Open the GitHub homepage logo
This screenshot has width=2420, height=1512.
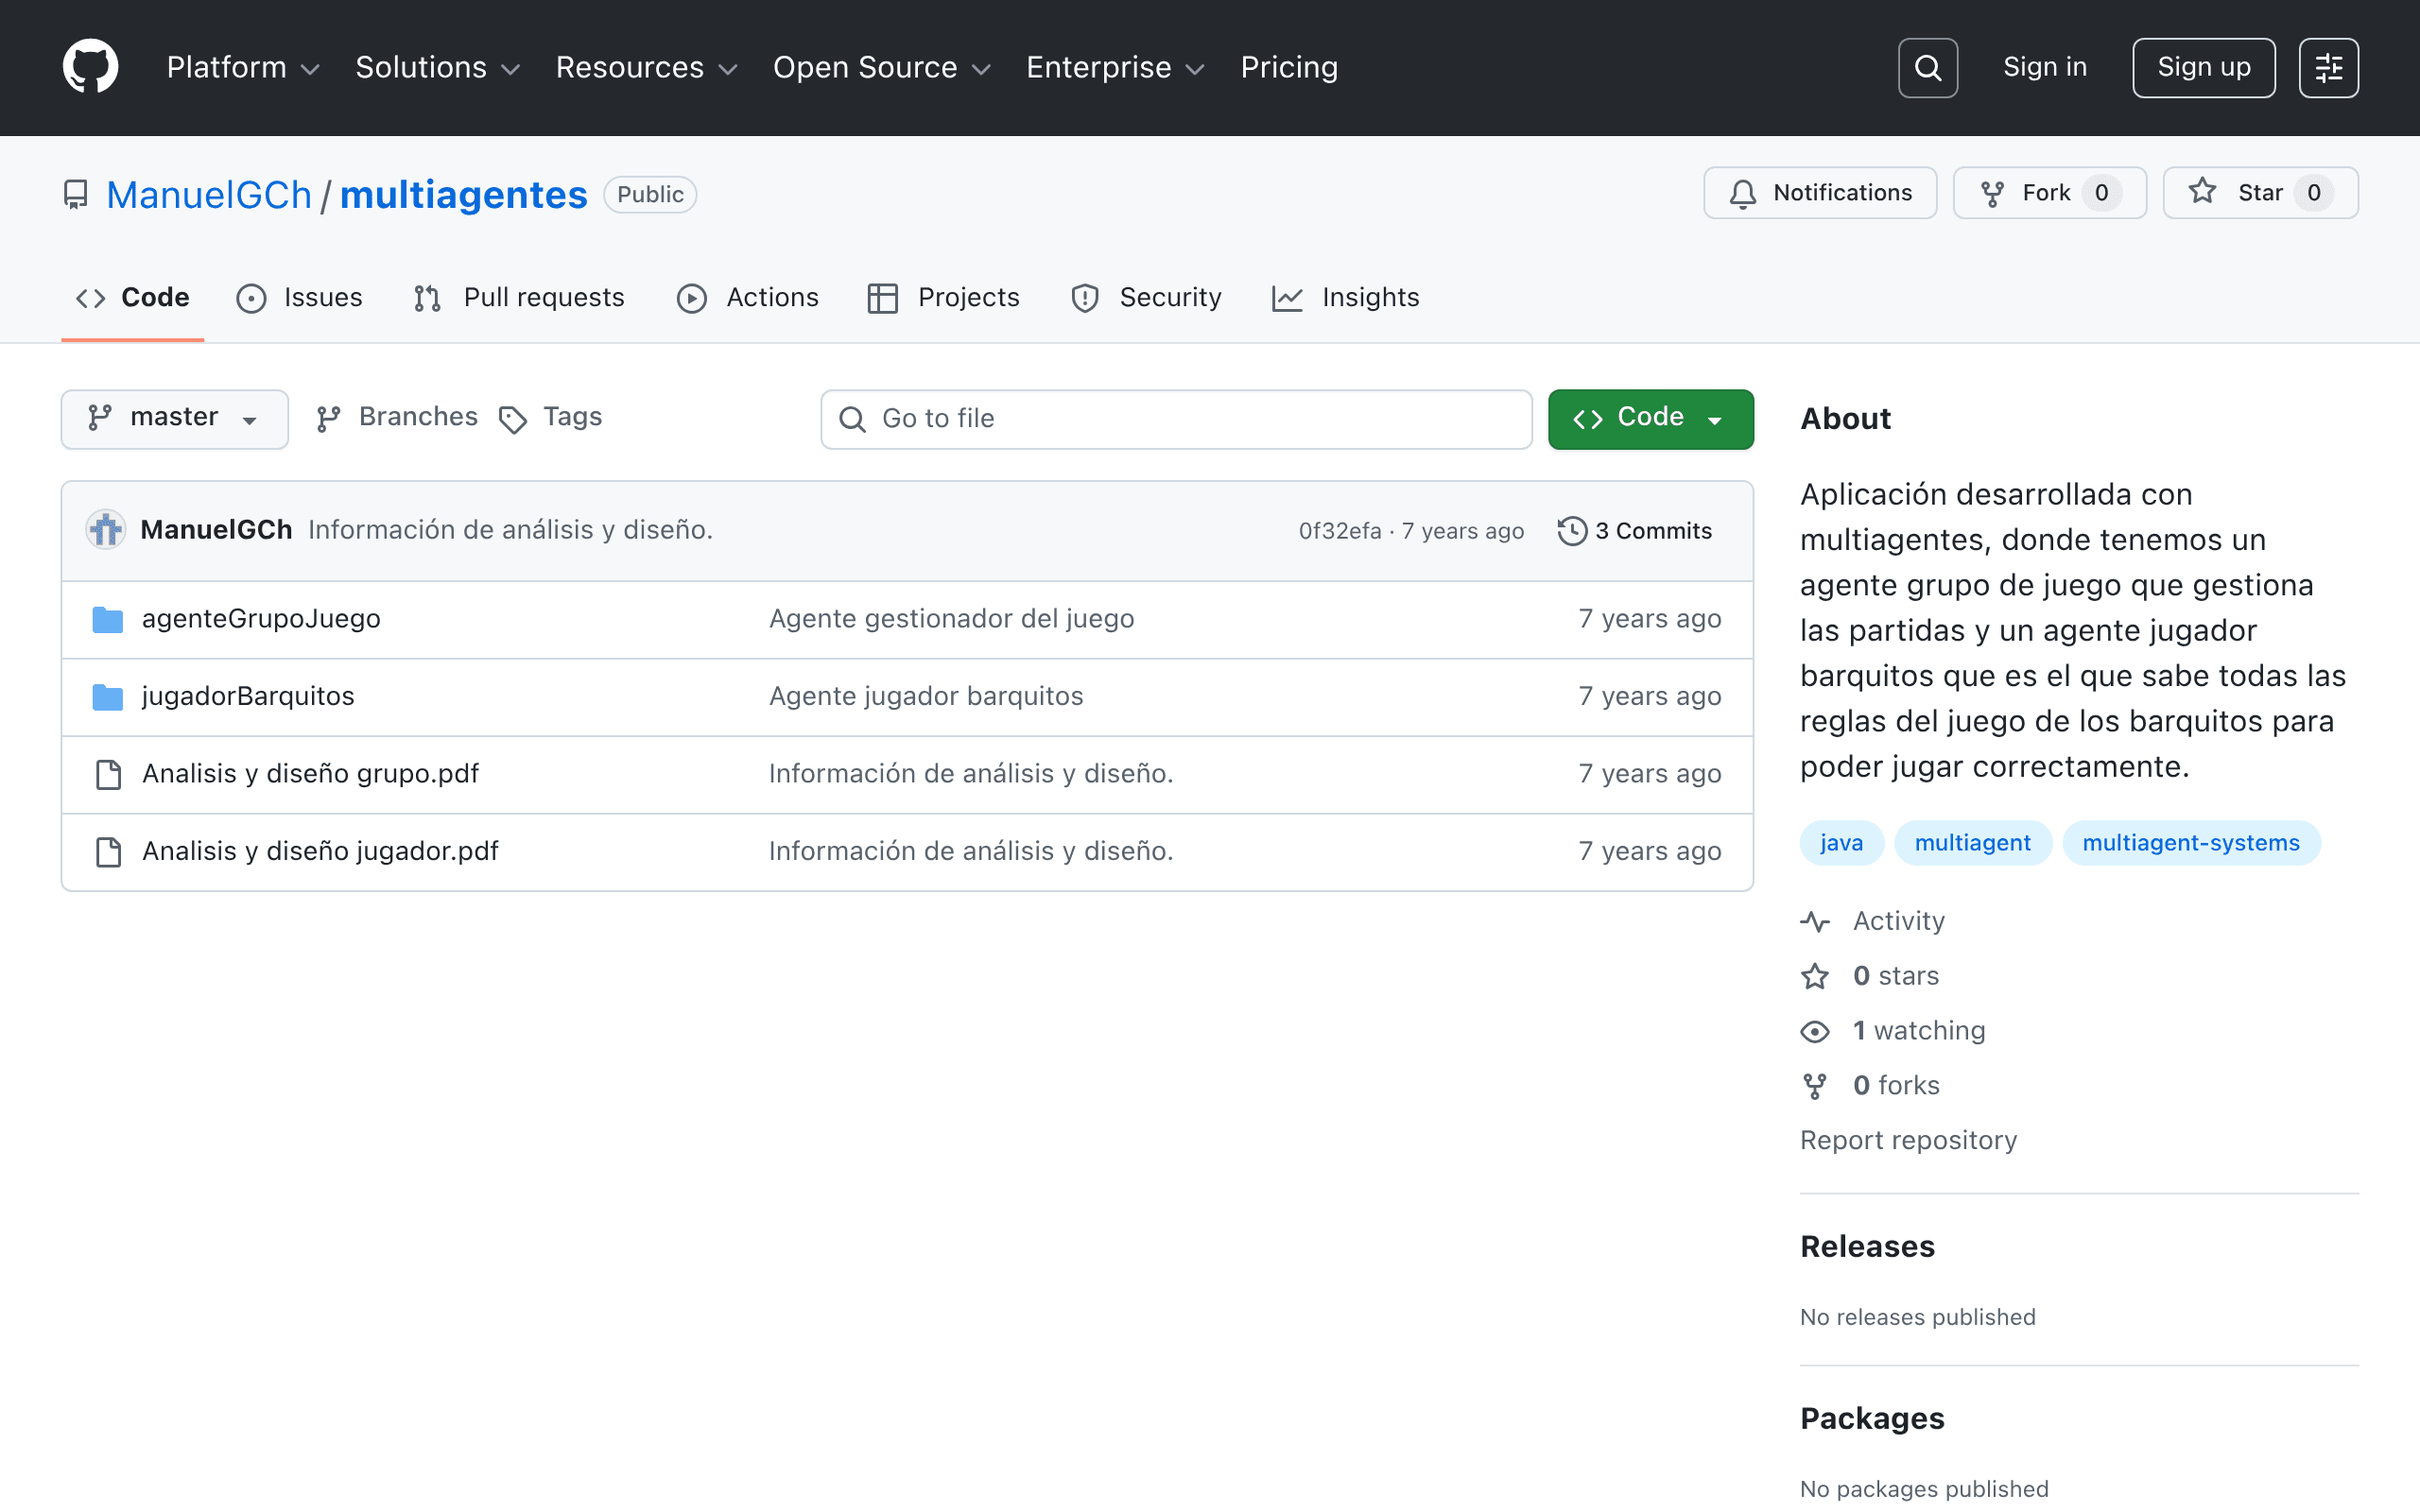pyautogui.click(x=90, y=67)
